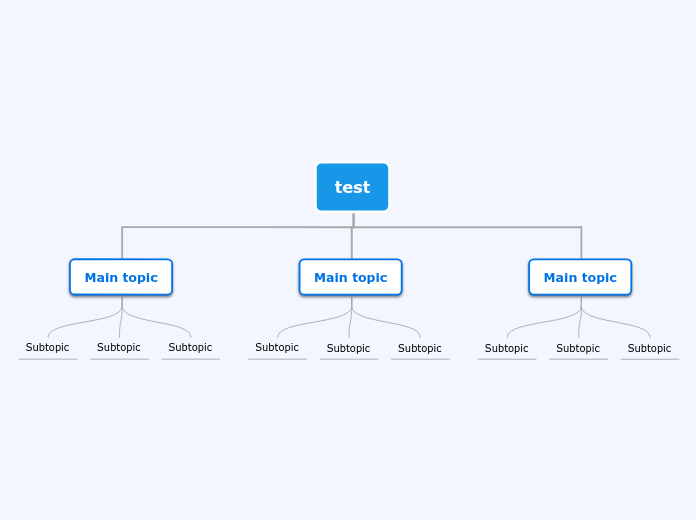Click last Subtopic under the left Main topic
Screen dimensions: 696x520
[x=190, y=348]
